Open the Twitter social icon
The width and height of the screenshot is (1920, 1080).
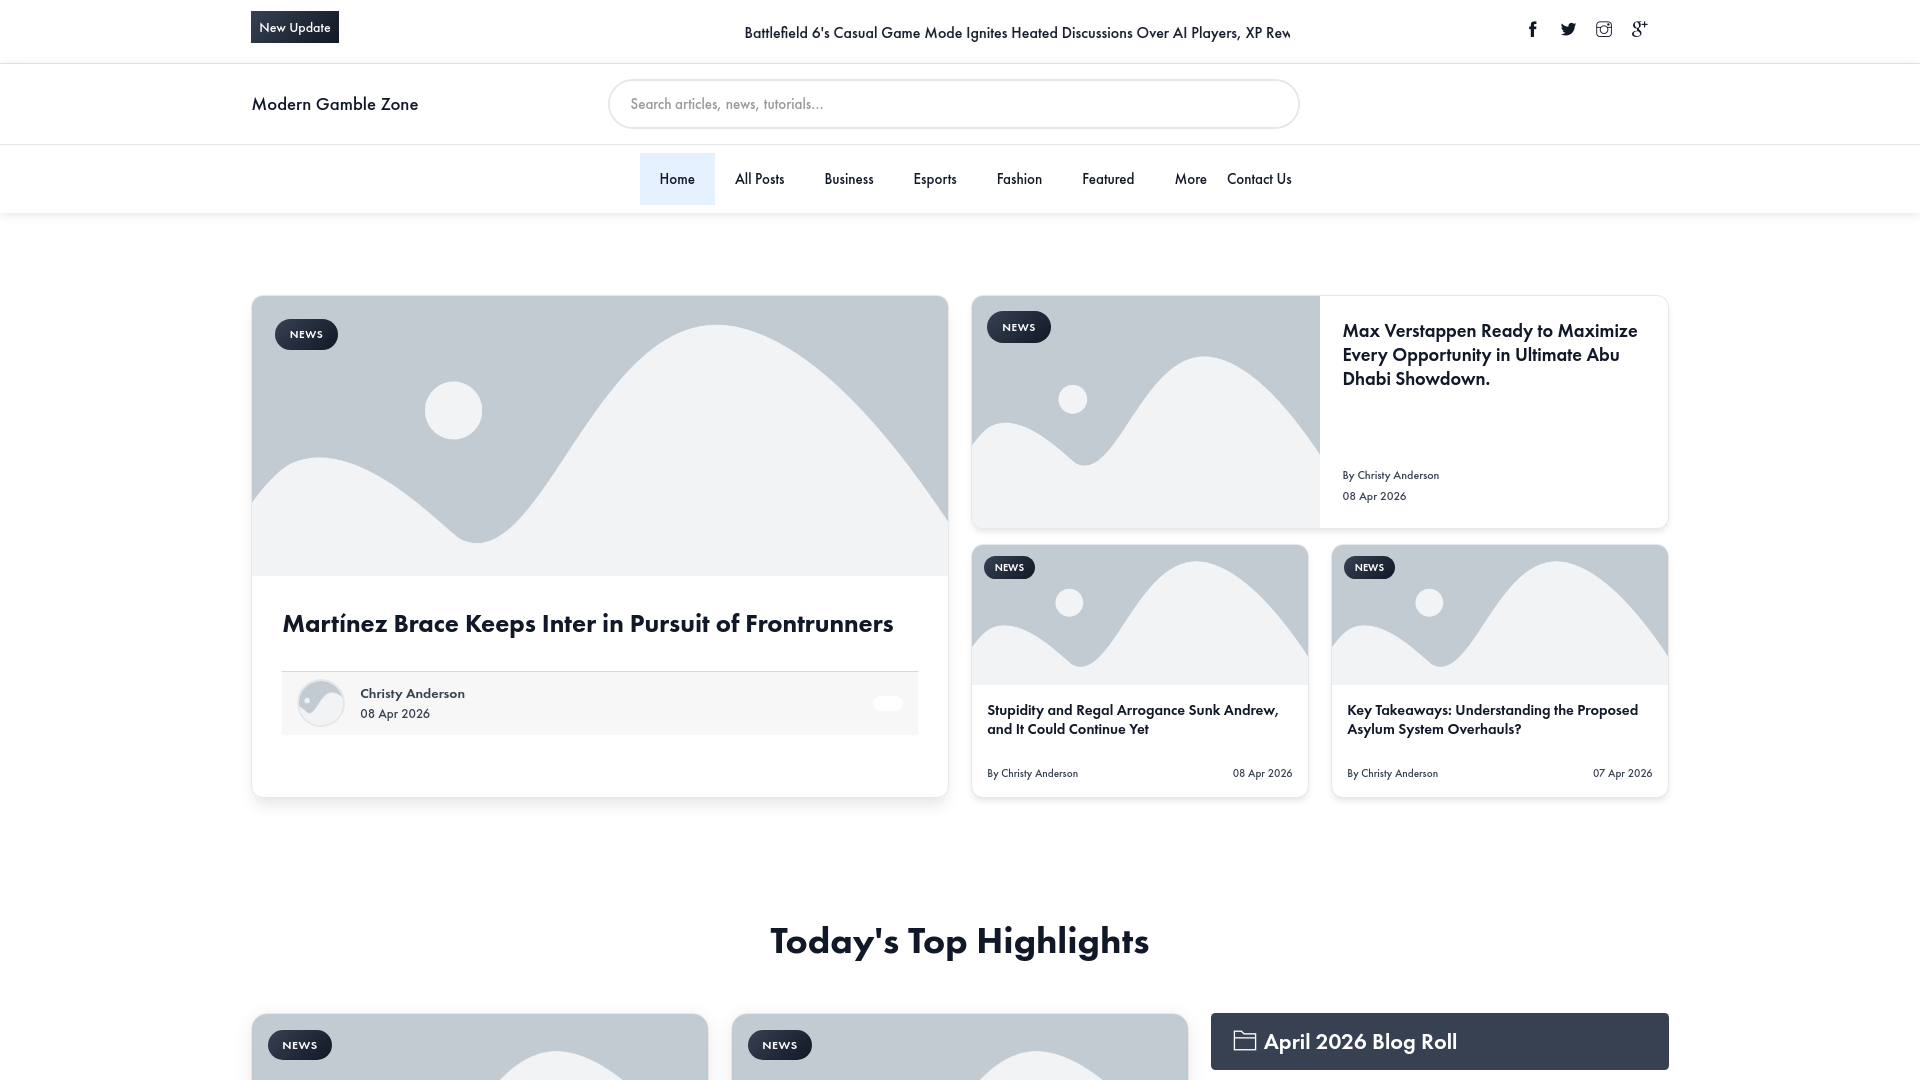pyautogui.click(x=1568, y=29)
